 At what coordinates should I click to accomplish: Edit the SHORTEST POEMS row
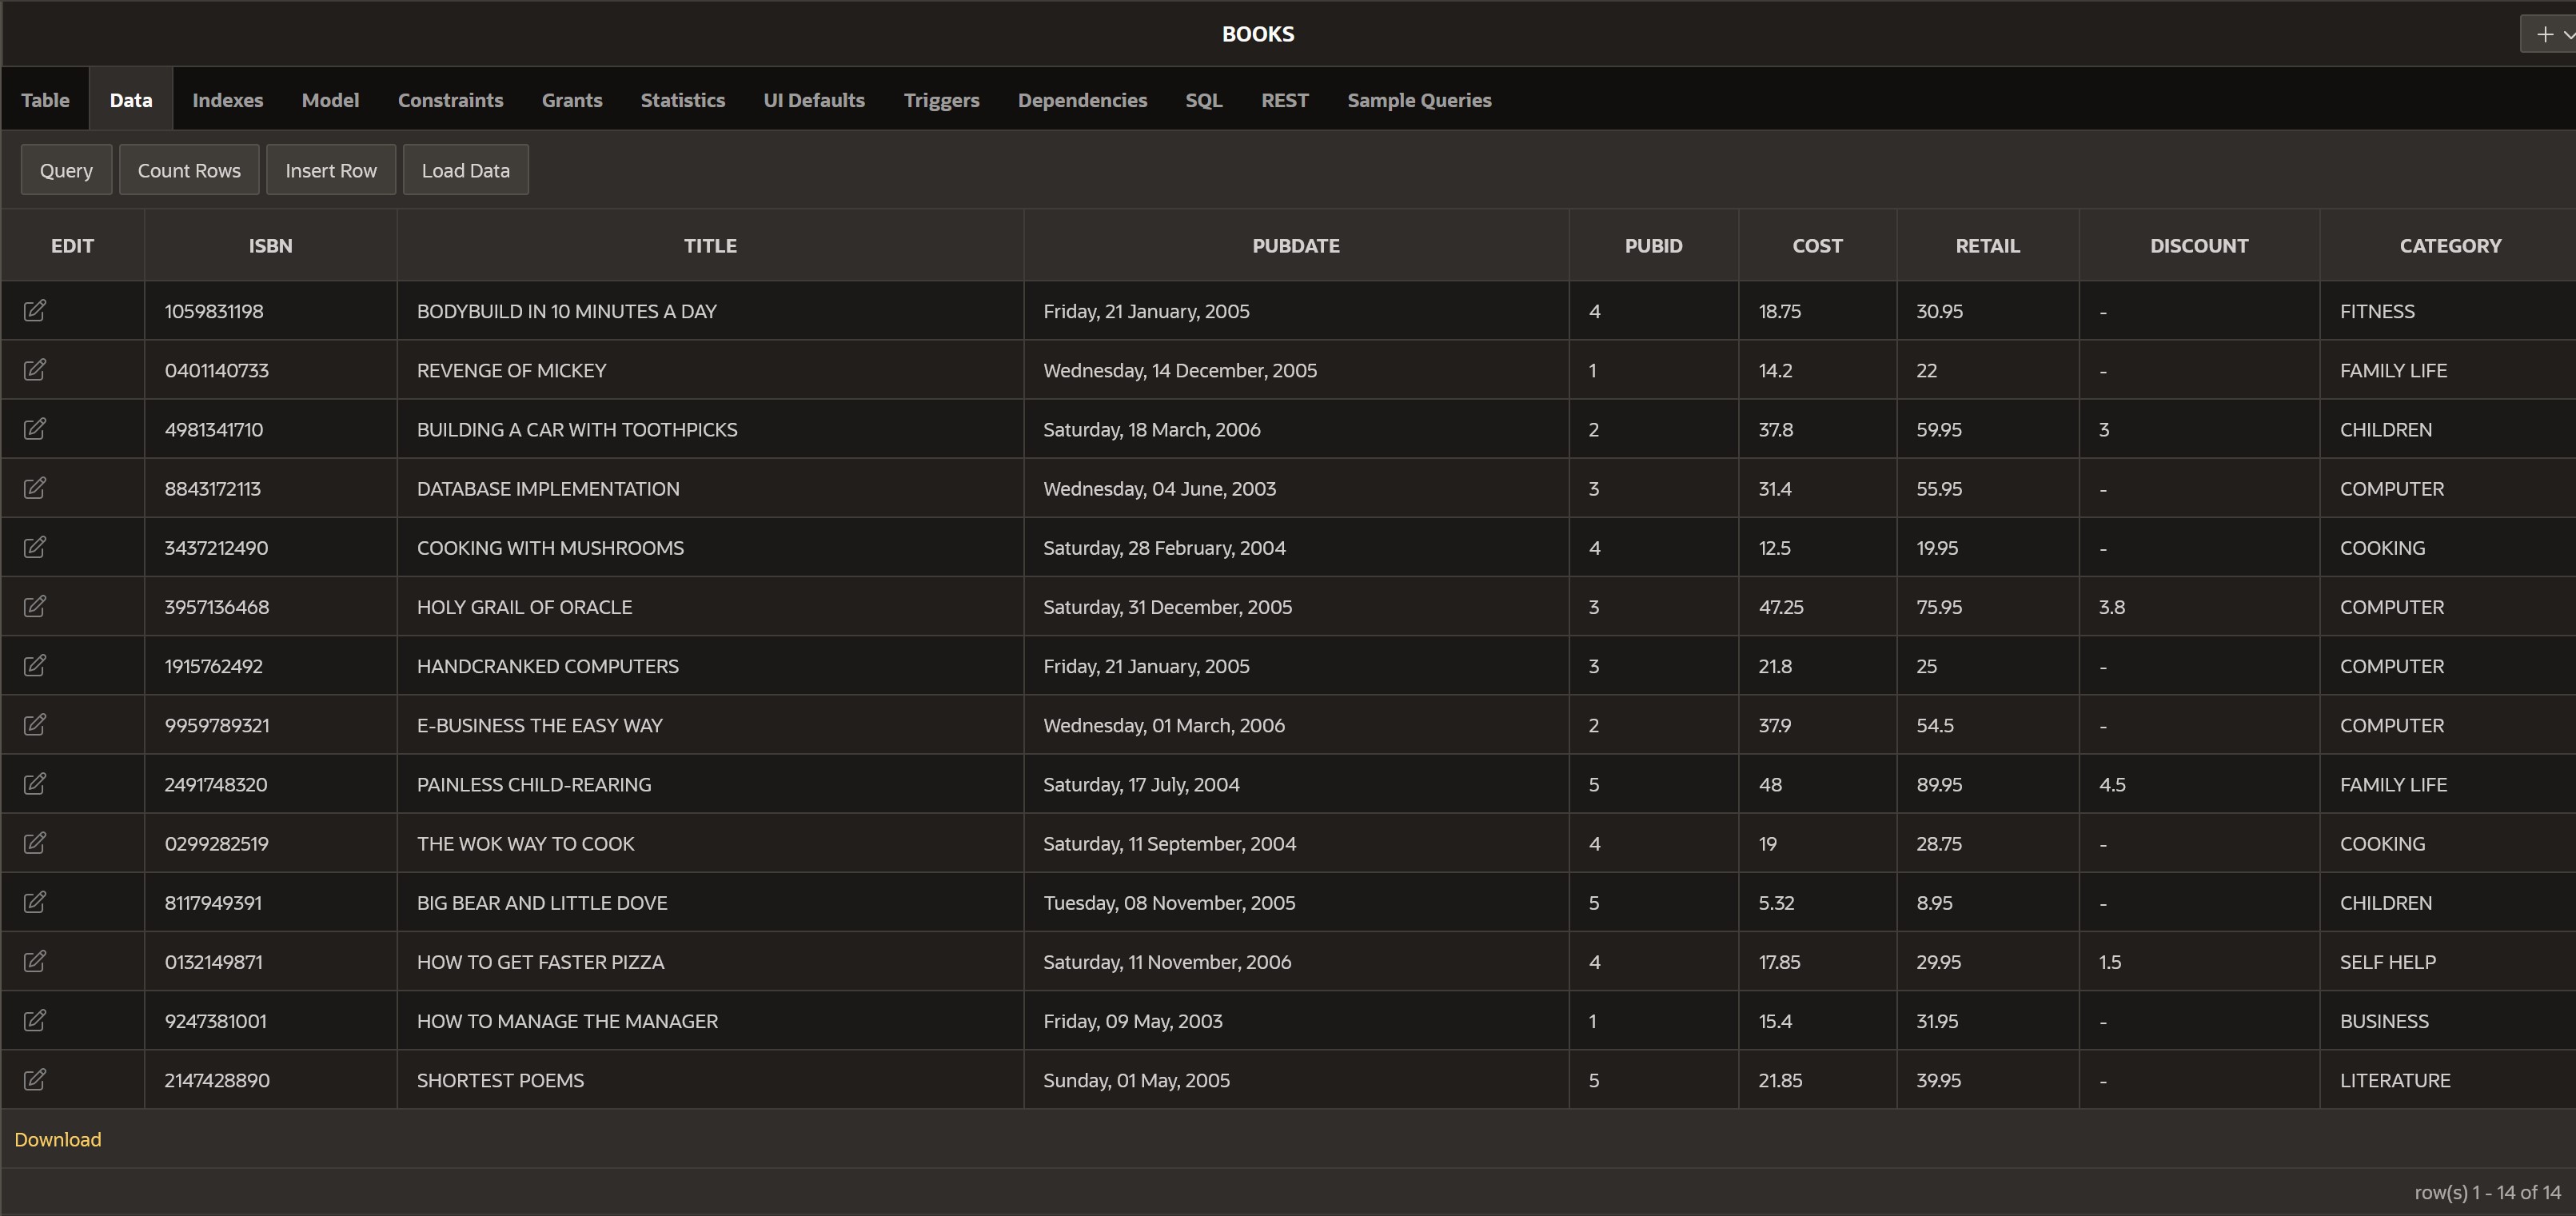pyautogui.click(x=34, y=1079)
